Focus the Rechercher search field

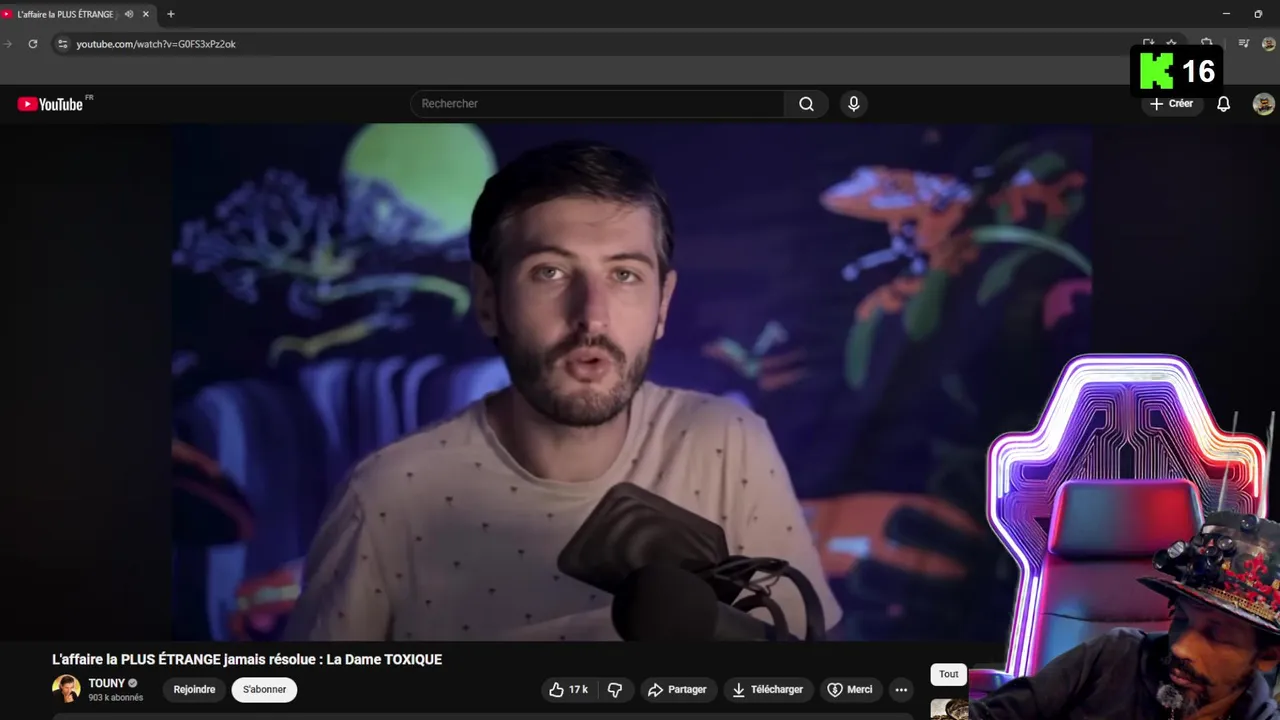tap(598, 104)
